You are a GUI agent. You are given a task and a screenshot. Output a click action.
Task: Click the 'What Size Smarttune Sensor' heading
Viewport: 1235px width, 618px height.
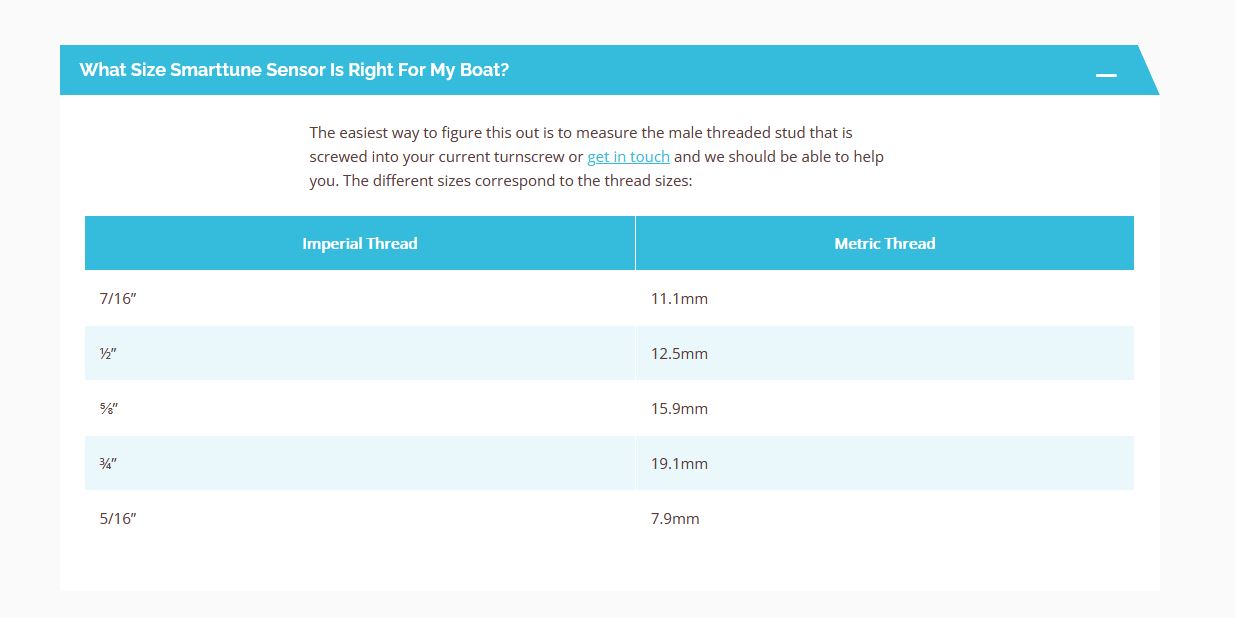tap(294, 70)
